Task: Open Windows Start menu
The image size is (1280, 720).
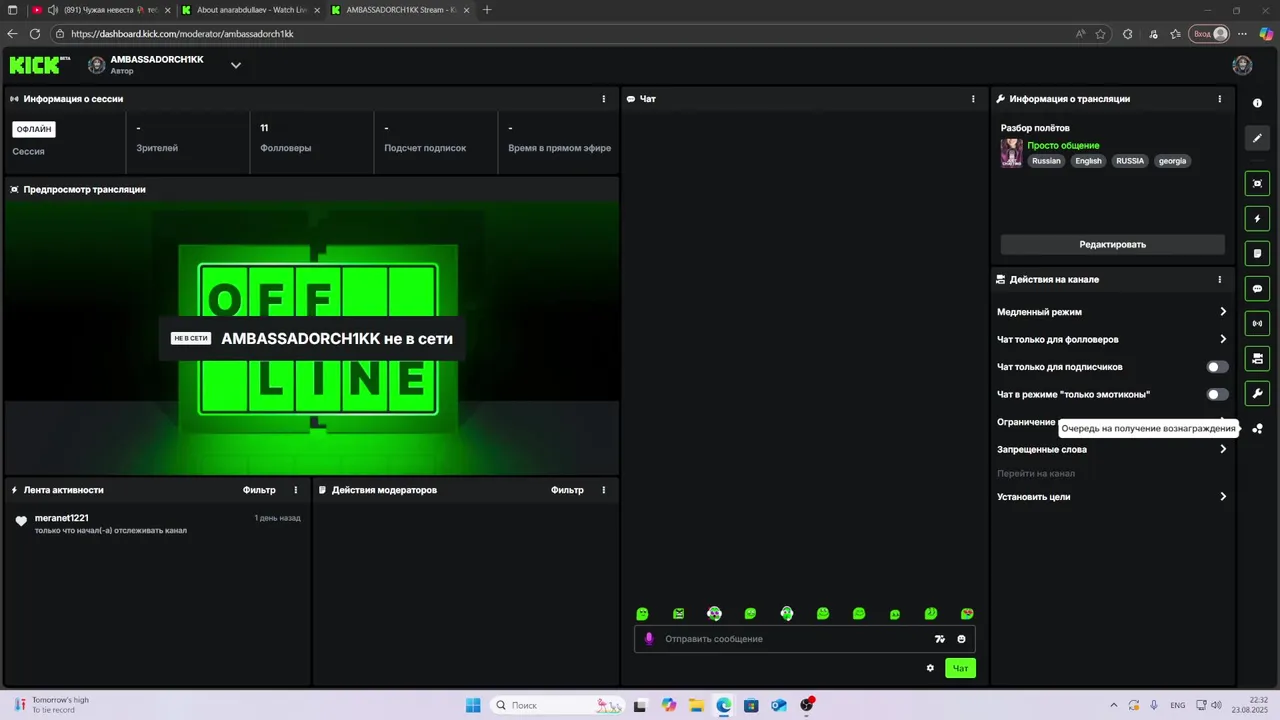Action: 473,705
